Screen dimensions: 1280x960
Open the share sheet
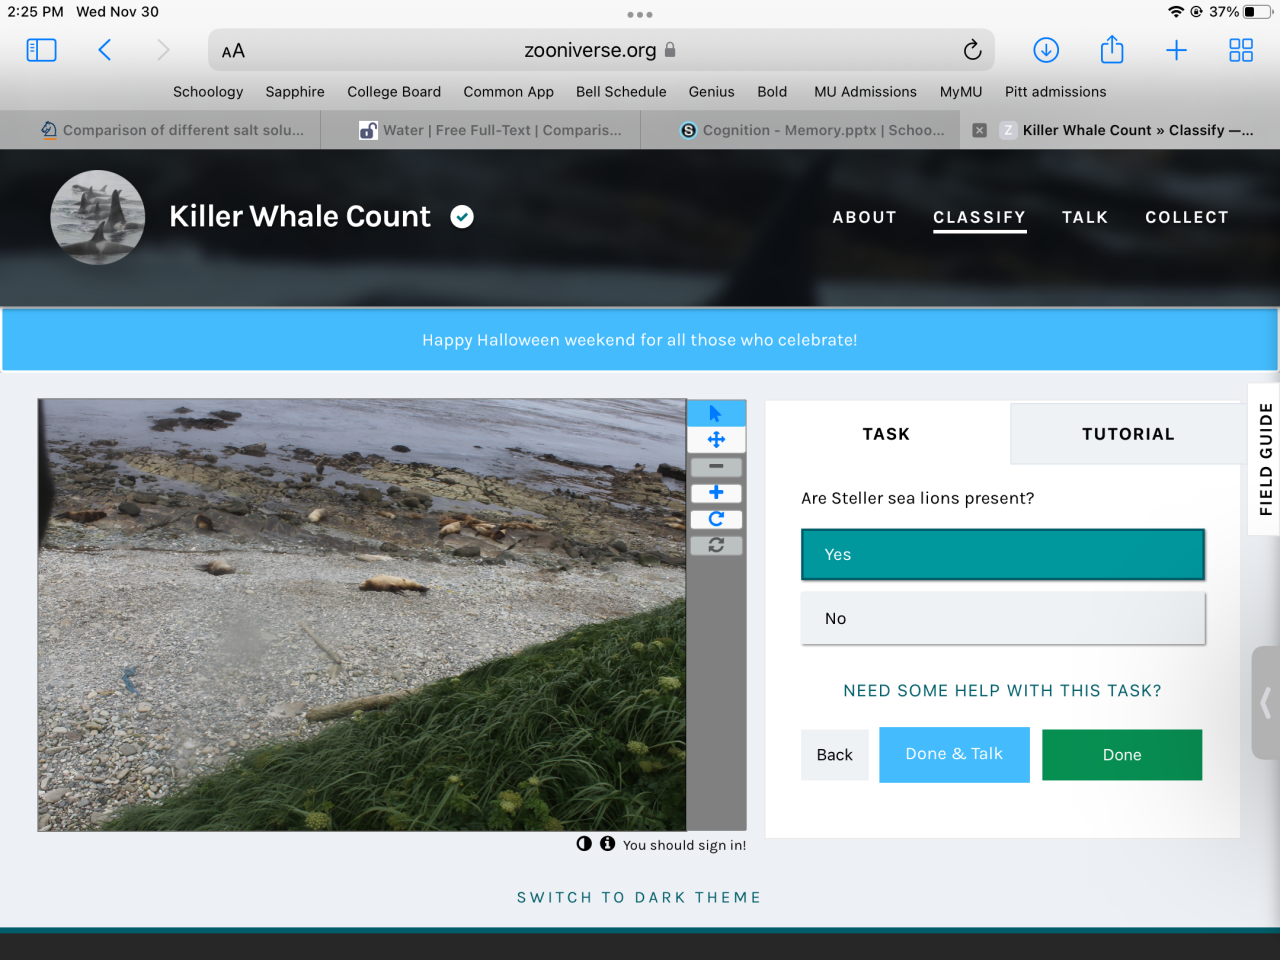(1112, 49)
